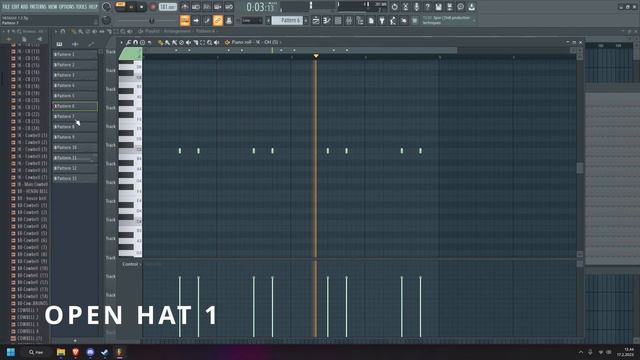The width and height of the screenshot is (640, 360).
Task: Toggle the piano roll magnet snap icon
Action: [x=135, y=42]
